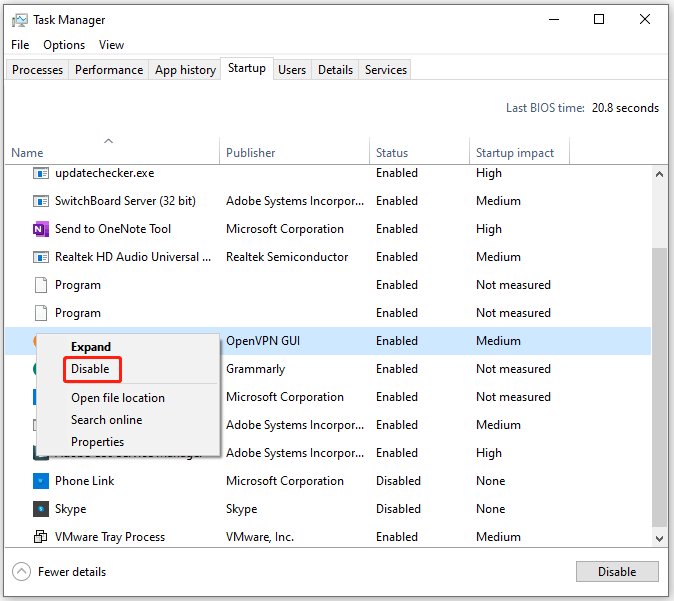Sort by the Startup impact column header
Image resolution: width=674 pixels, height=601 pixels.
519,153
